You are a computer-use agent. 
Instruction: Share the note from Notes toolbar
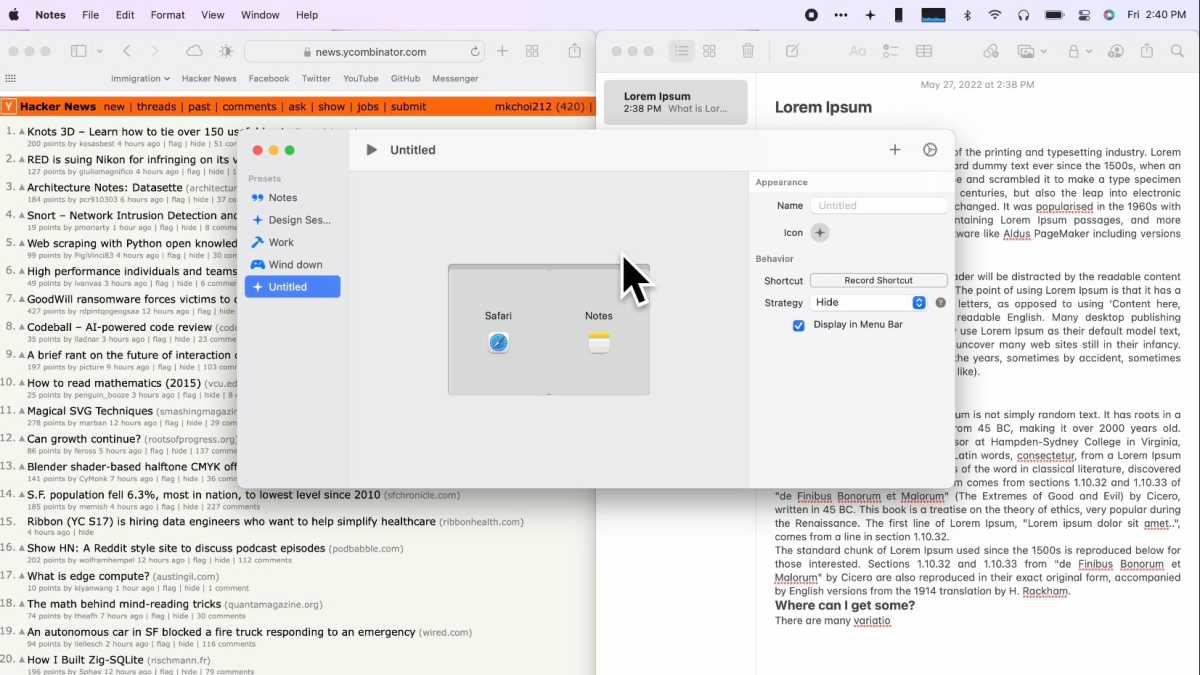1147,51
